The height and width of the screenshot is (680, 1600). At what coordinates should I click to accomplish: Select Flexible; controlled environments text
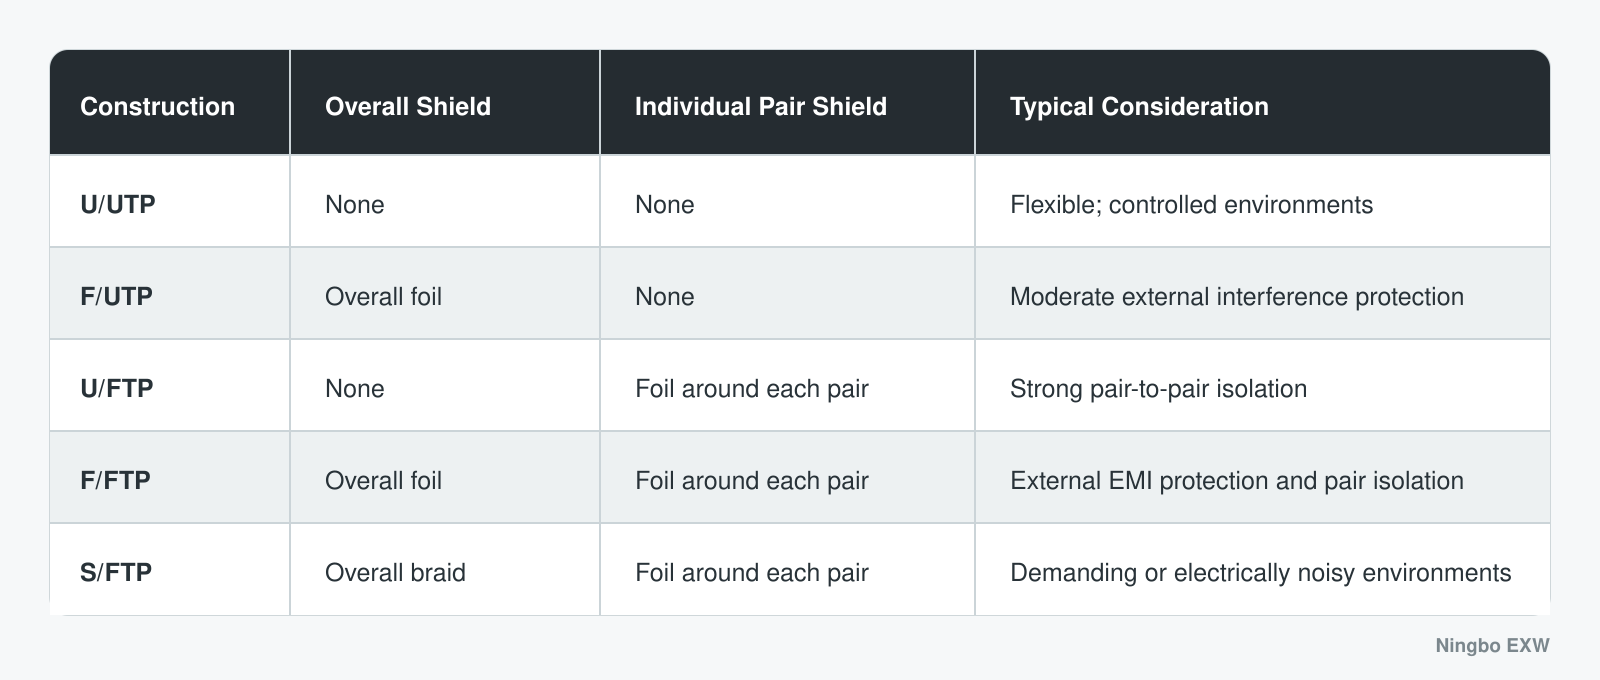click(1191, 205)
